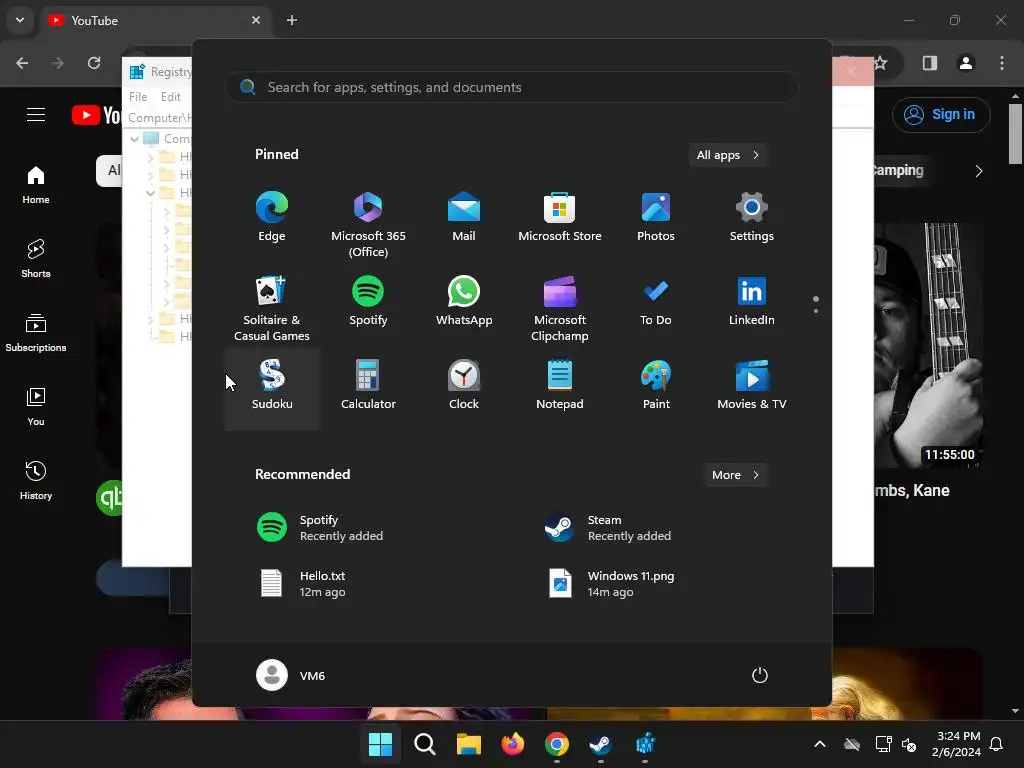Click YouTube Sign in button
The width and height of the screenshot is (1024, 768).
coord(940,114)
